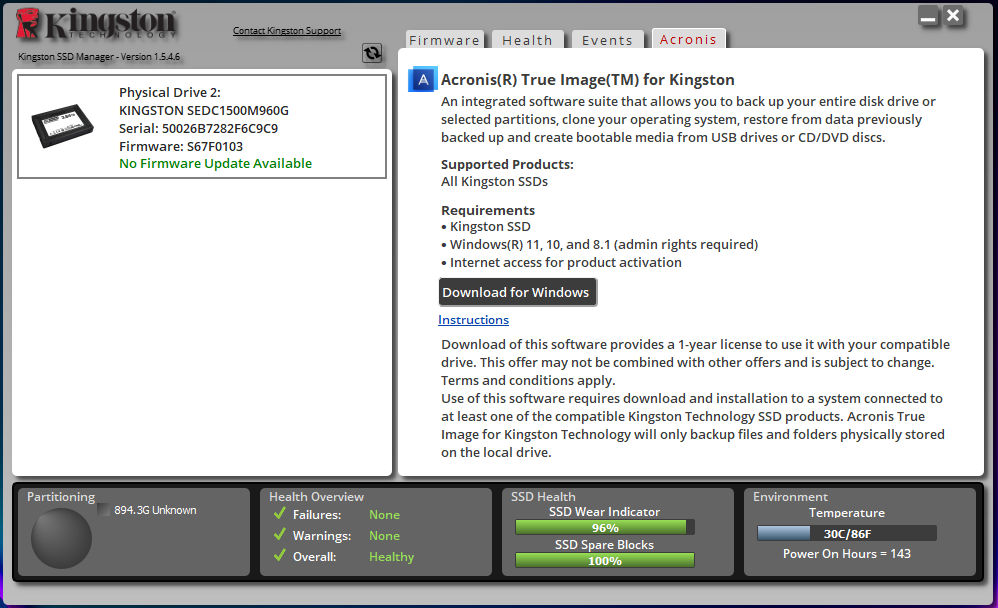Viewport: 998px width, 608px height.
Task: Open the Firmware tab
Action: click(x=444, y=40)
